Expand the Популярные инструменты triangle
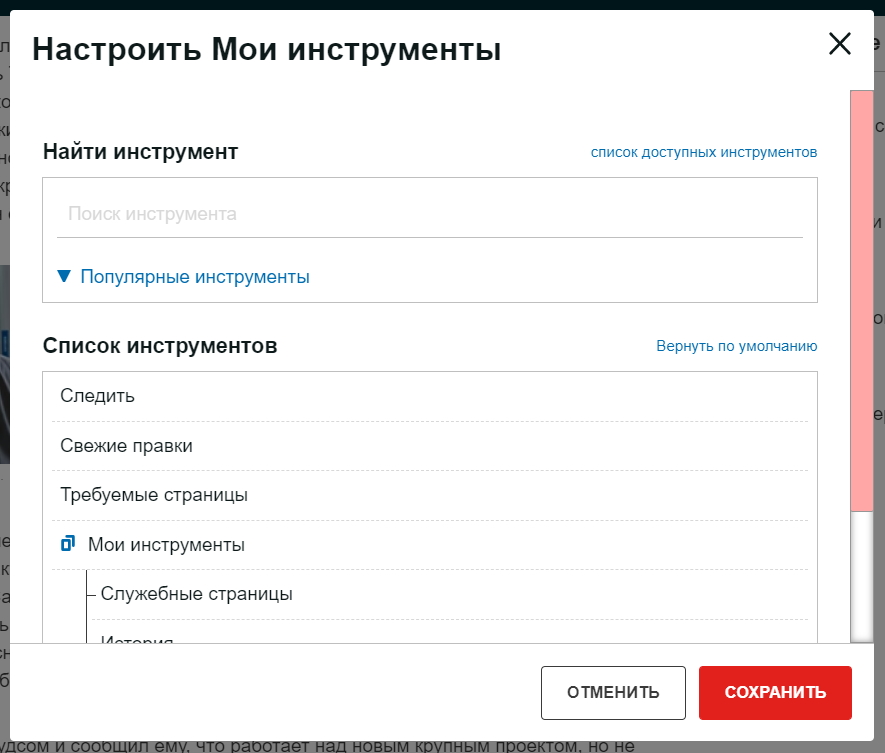 pos(64,276)
